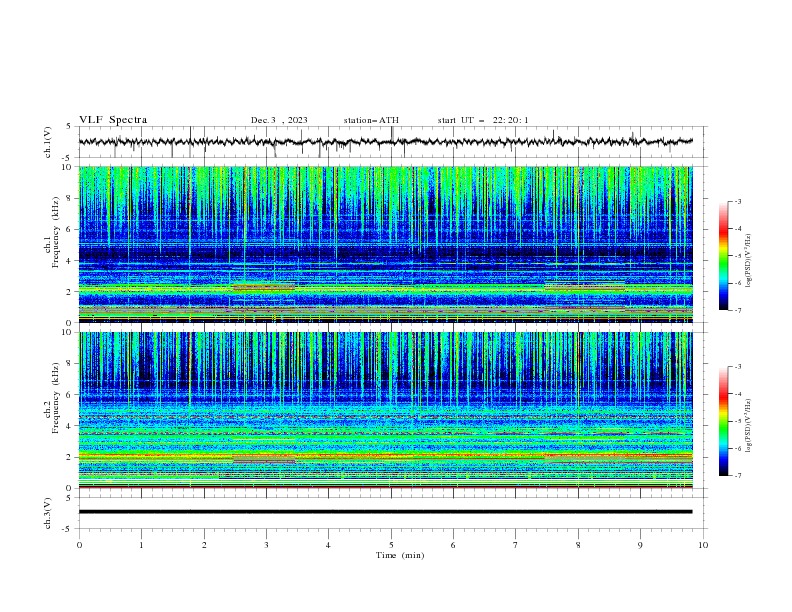Viewport: 792px width, 612px height.
Task: Click the "ch.3(V)" axis label
Action: pos(48,514)
